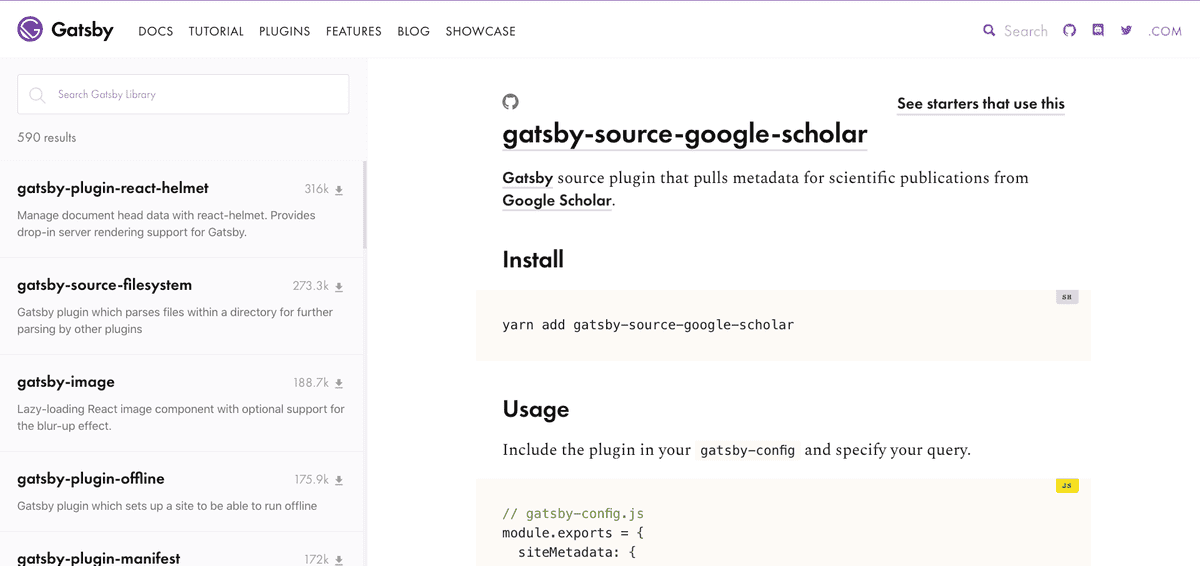Open the SHOWCASE page

coord(480,31)
